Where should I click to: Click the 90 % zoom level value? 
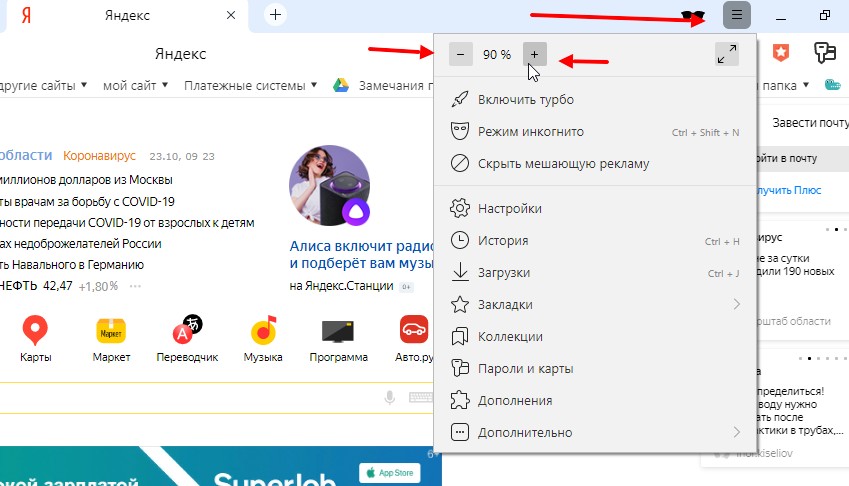[x=497, y=54]
